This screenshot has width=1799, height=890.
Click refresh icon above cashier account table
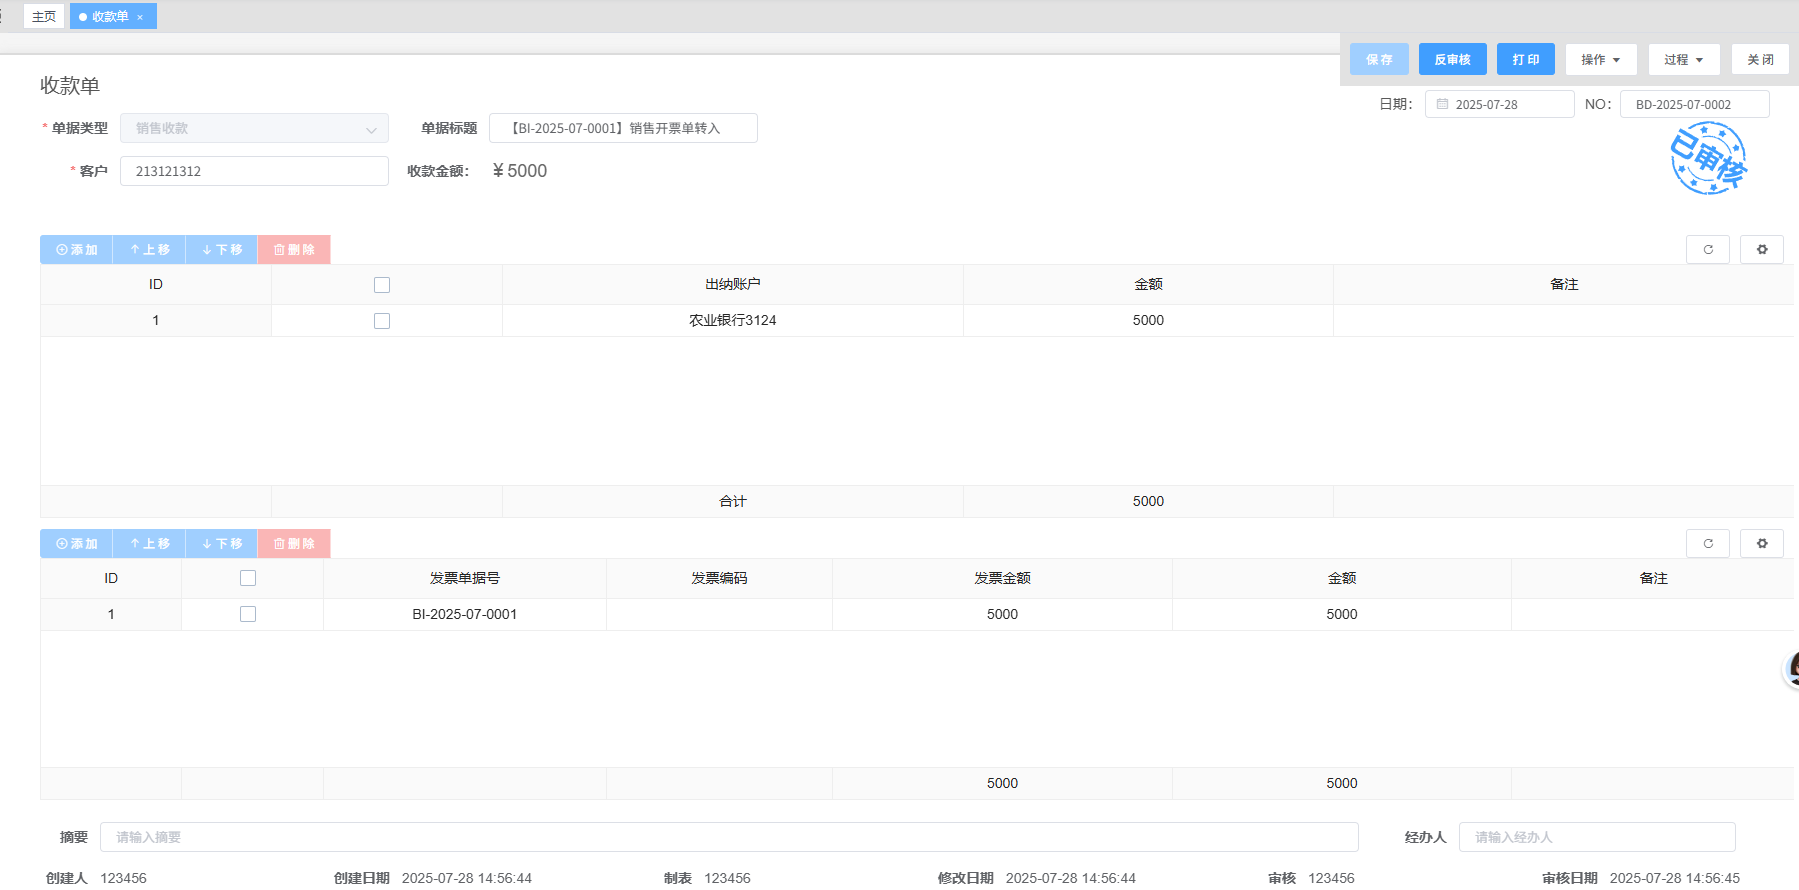point(1708,250)
